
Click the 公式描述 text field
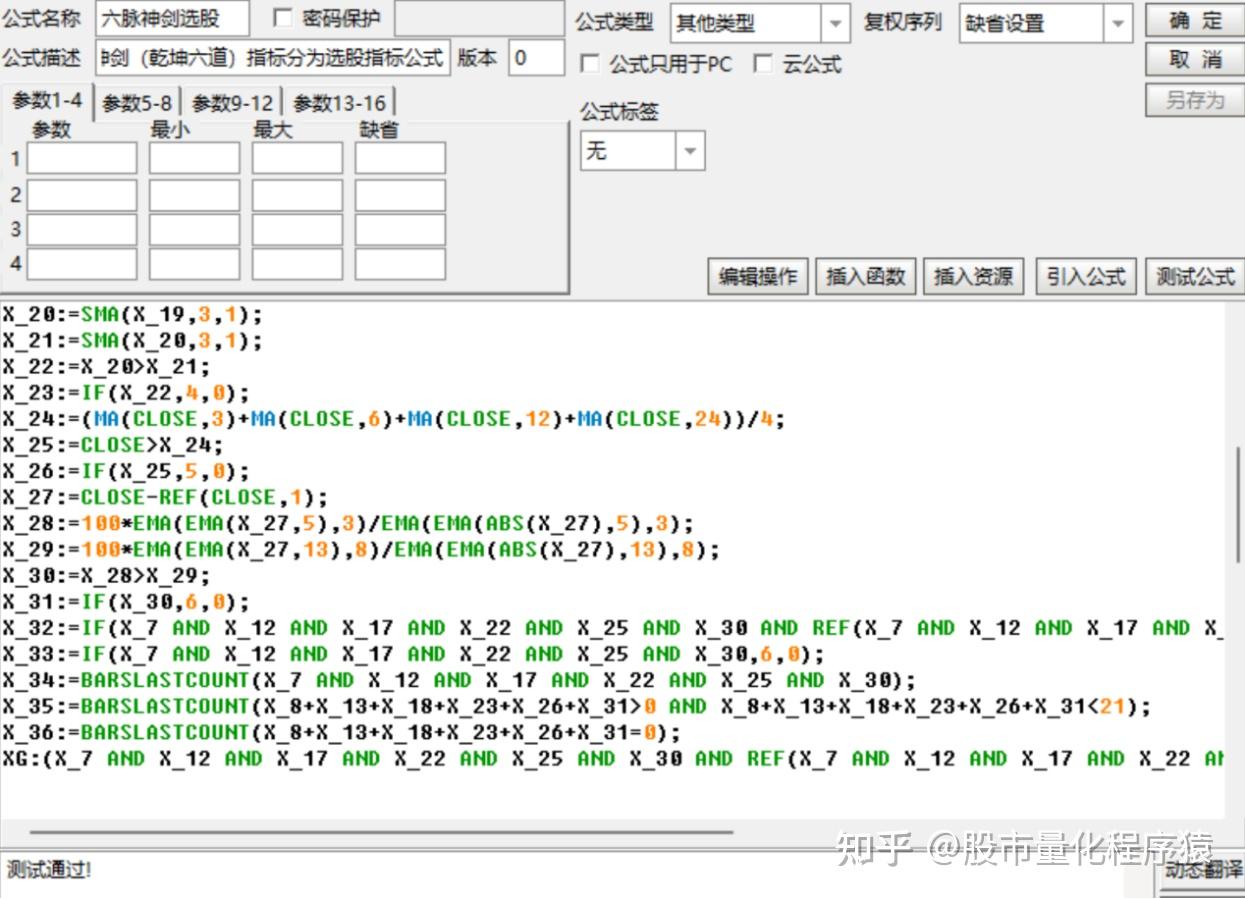273,58
